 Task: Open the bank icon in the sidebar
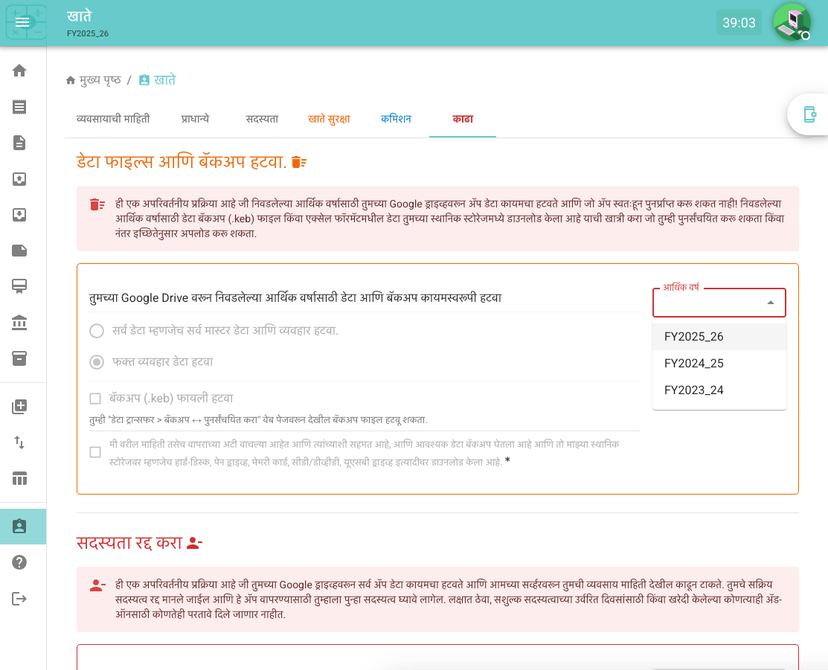(19, 322)
